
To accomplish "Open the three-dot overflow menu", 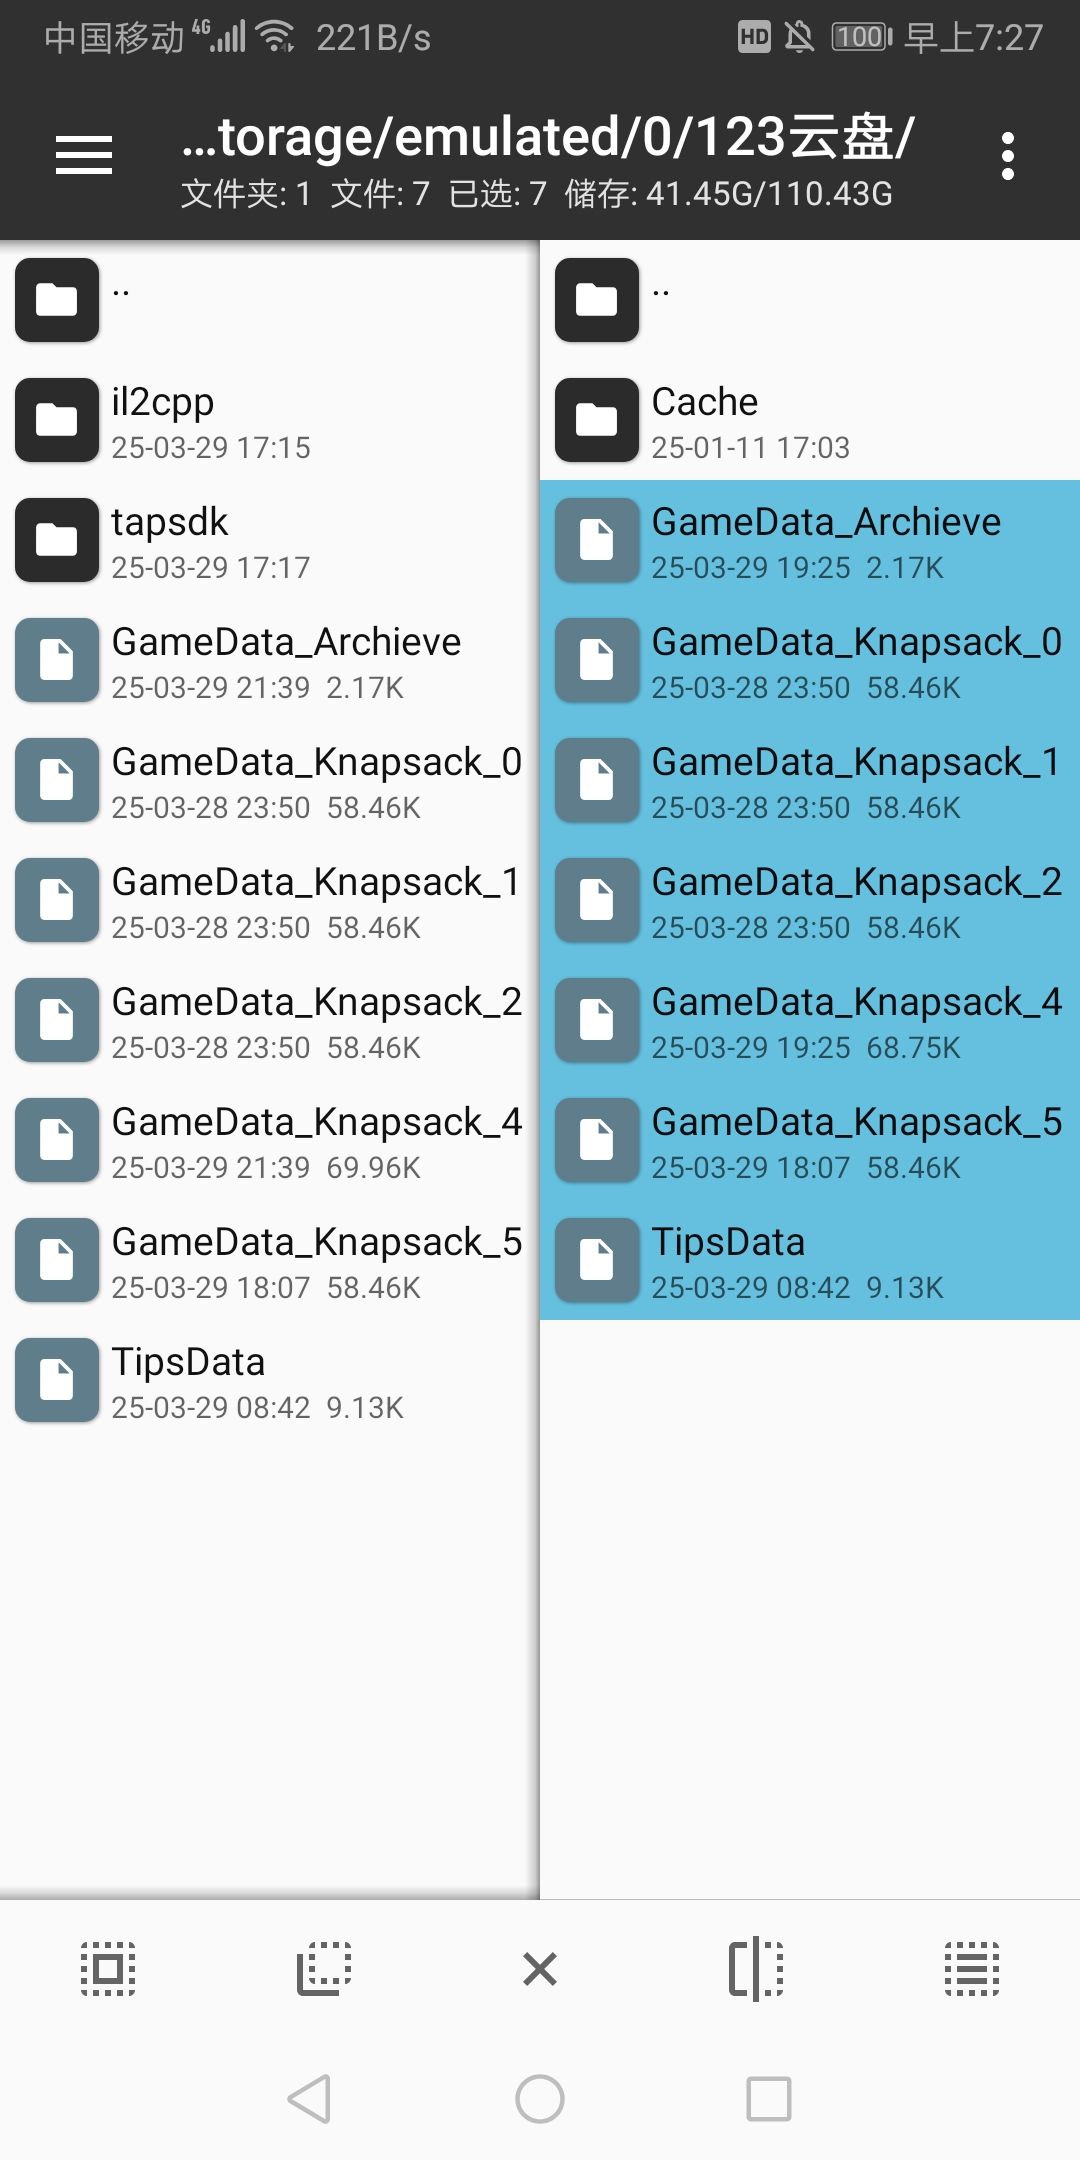I will 1008,156.
